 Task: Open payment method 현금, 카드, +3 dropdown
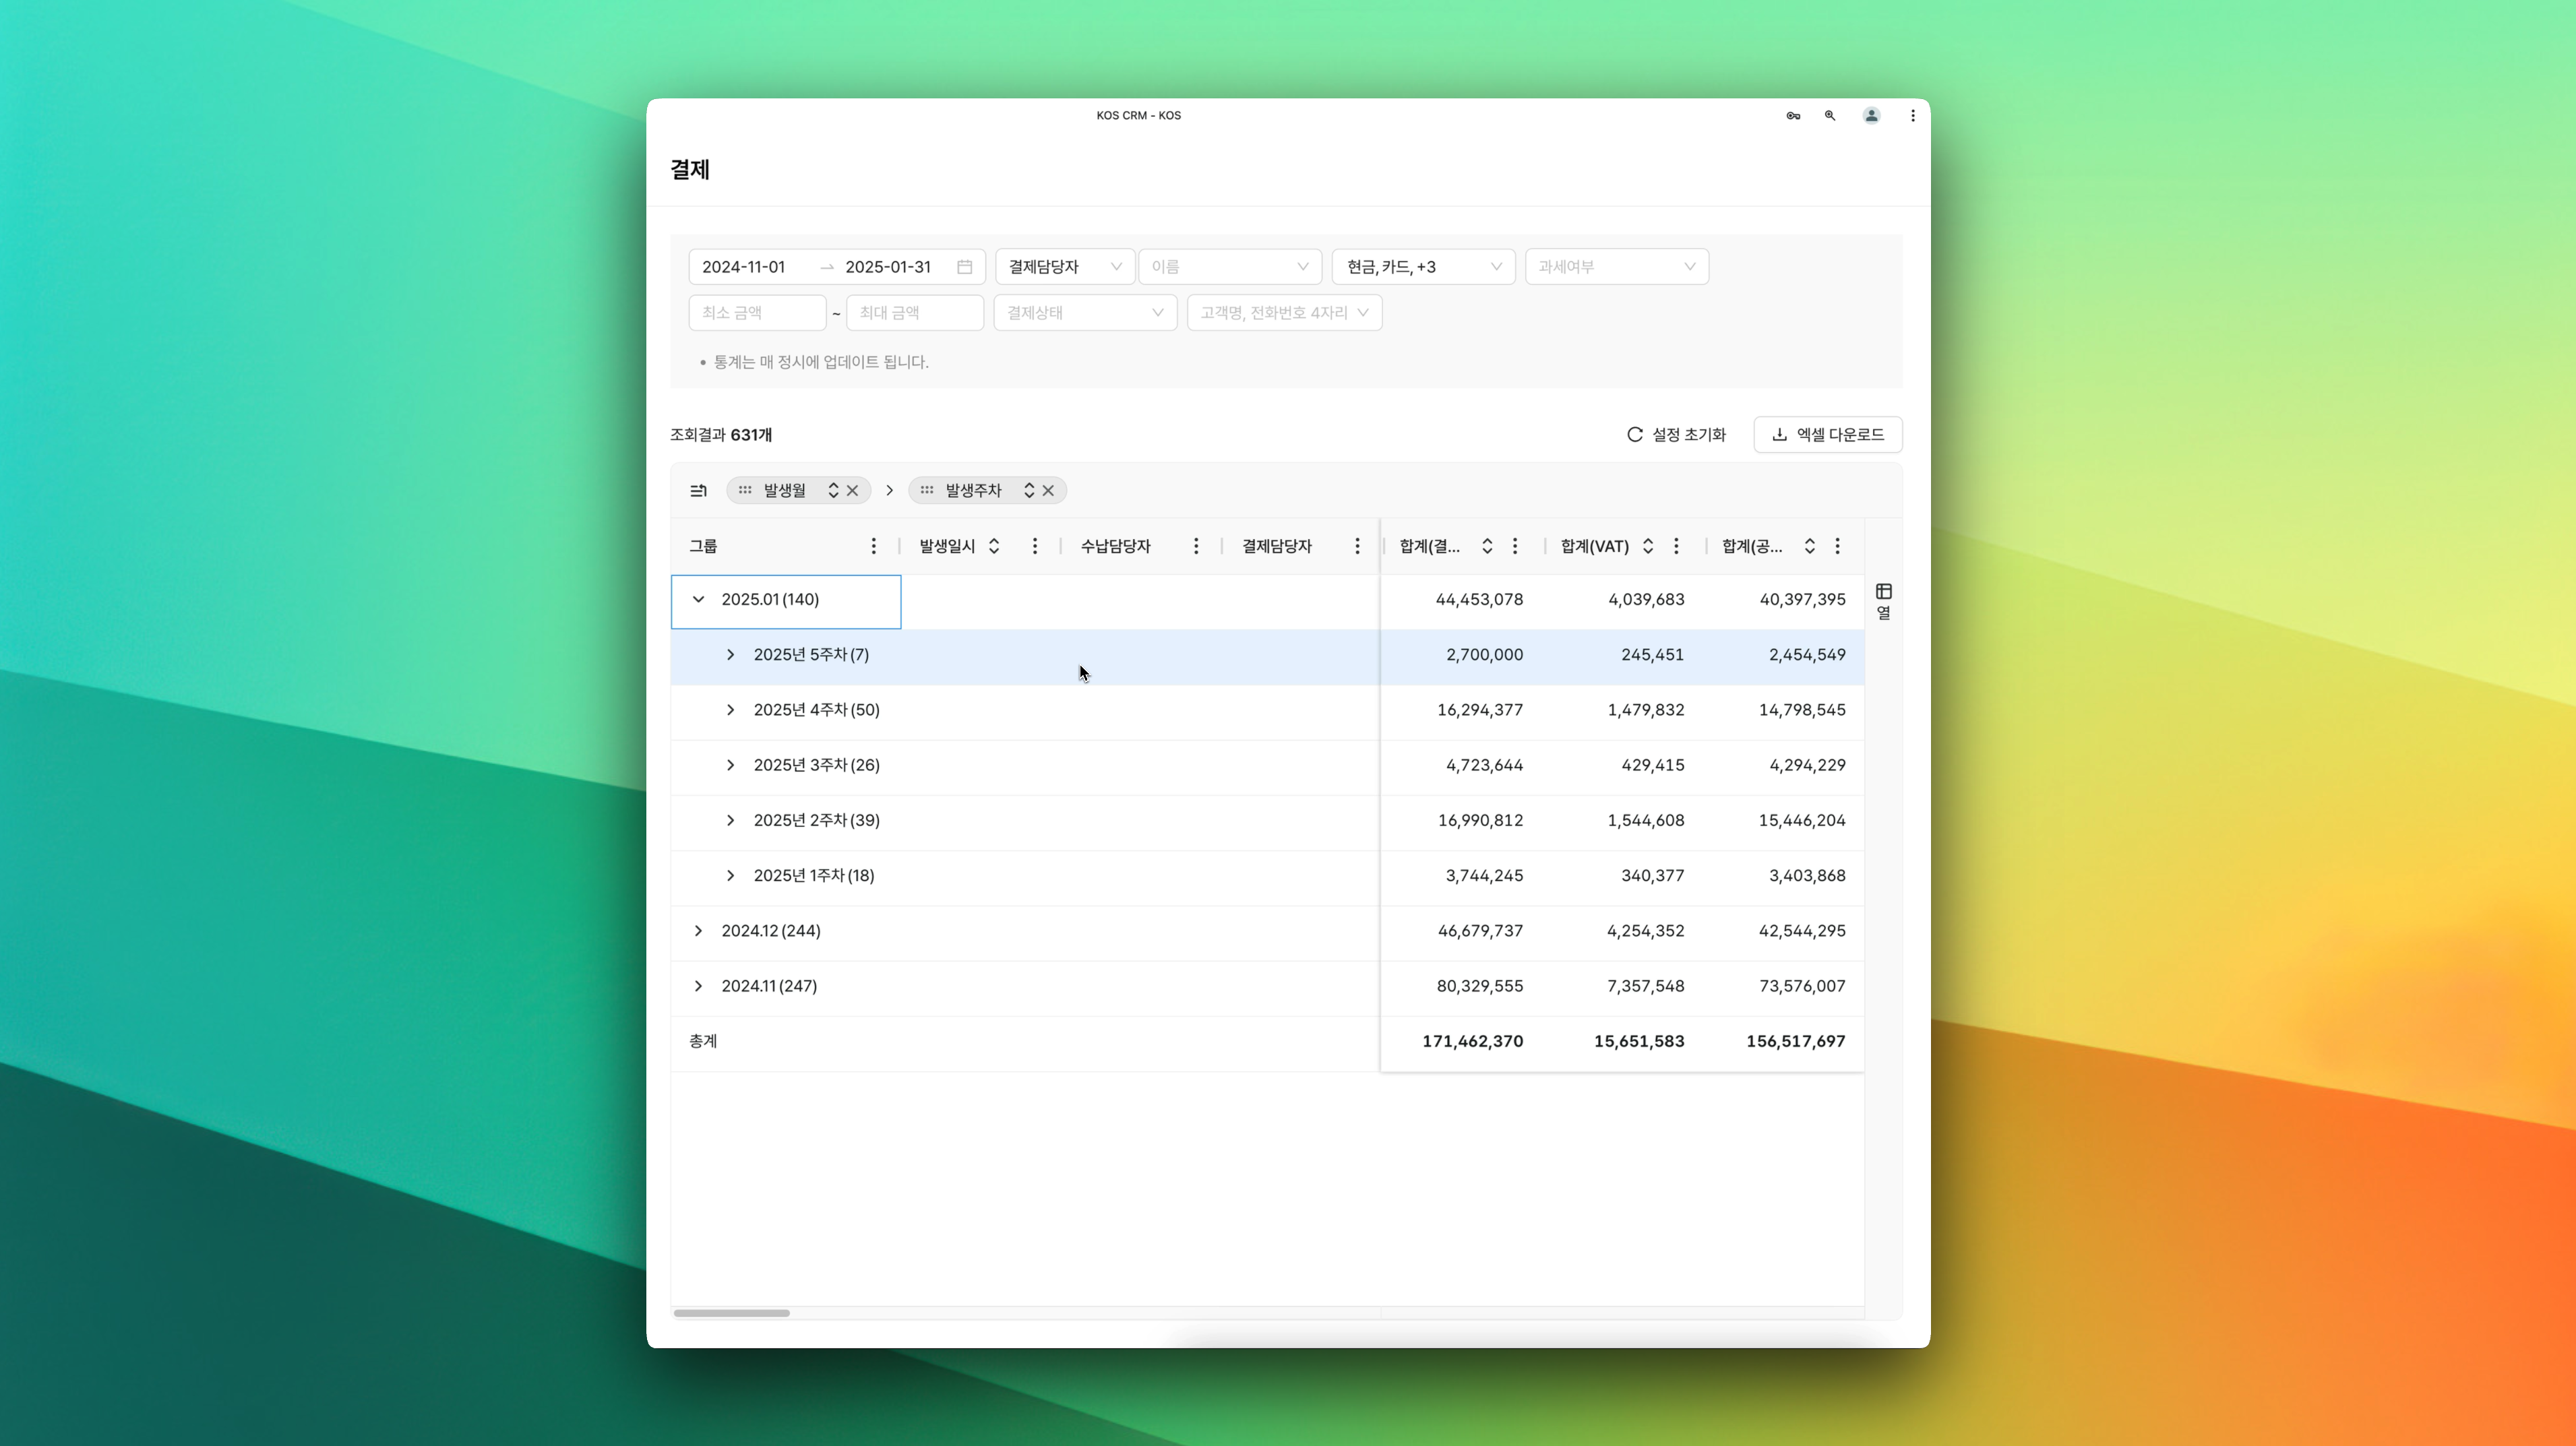pos(1422,267)
